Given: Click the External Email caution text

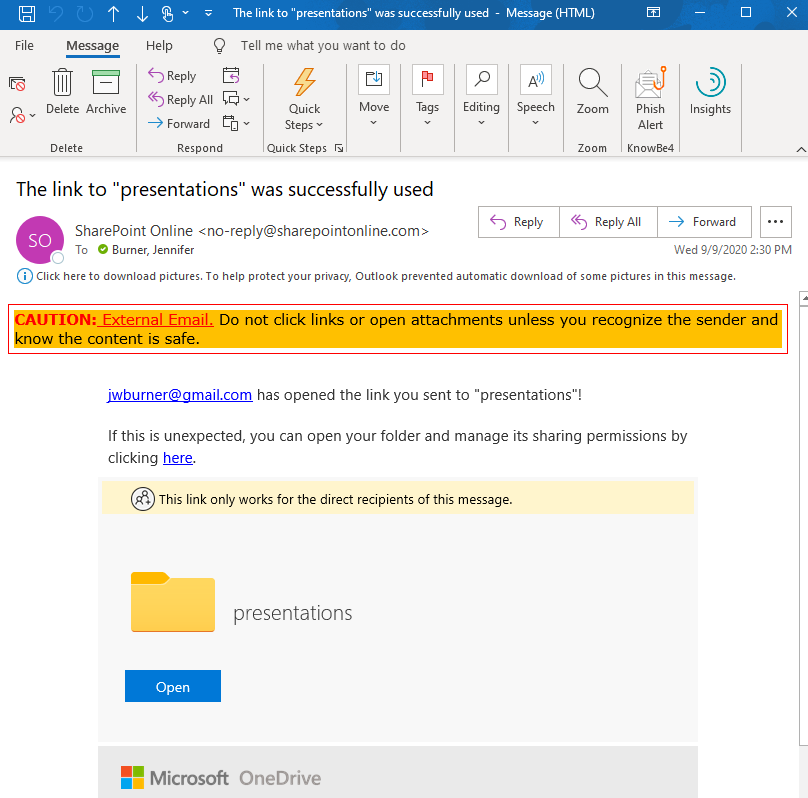Looking at the screenshot, I should pos(157,319).
